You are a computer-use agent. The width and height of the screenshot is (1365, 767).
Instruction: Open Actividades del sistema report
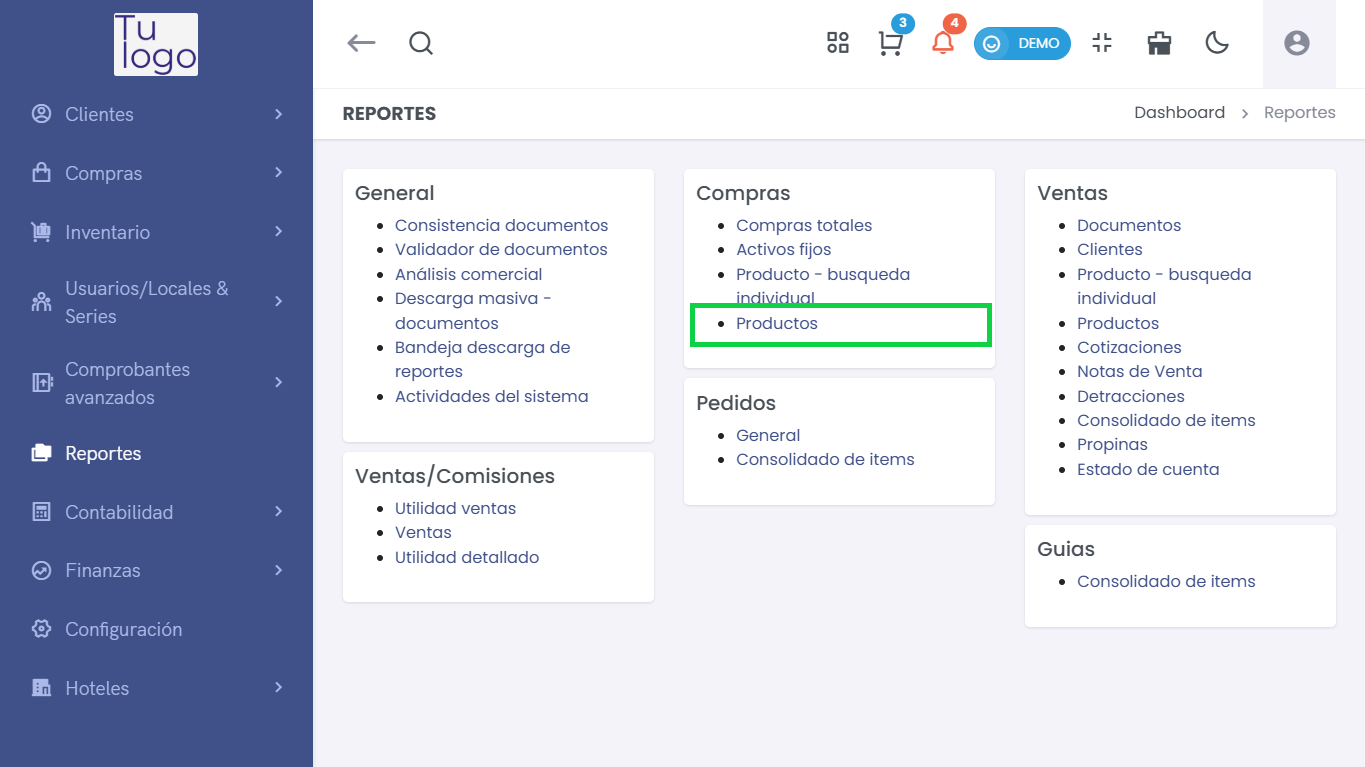point(491,396)
